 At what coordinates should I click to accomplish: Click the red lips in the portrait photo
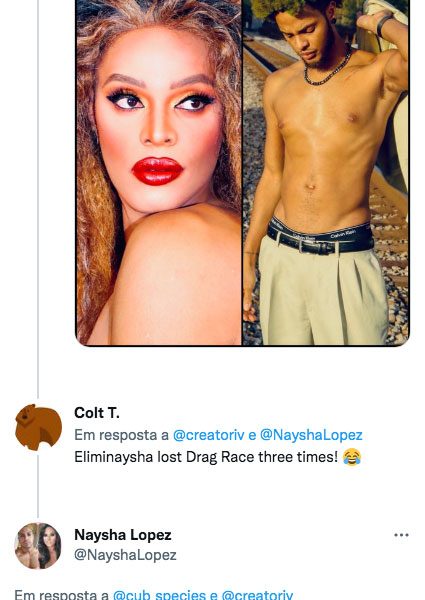157,171
